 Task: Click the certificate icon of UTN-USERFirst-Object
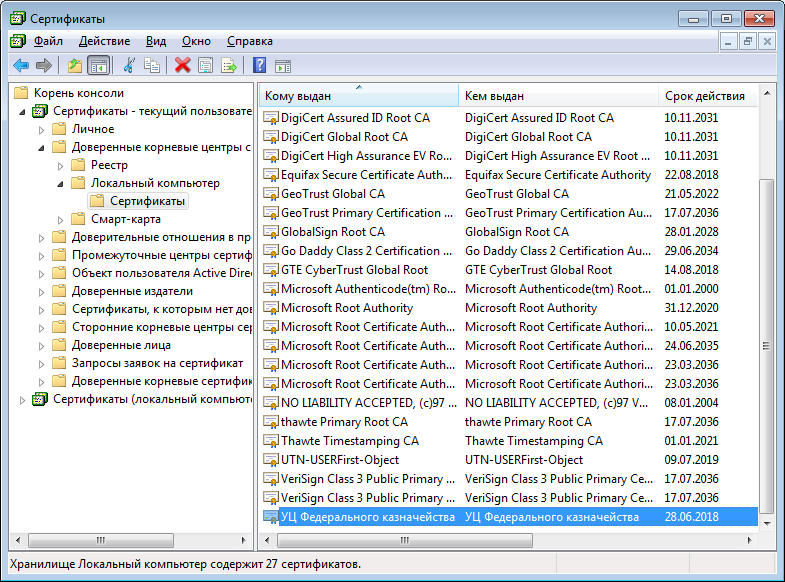pyautogui.click(x=271, y=460)
